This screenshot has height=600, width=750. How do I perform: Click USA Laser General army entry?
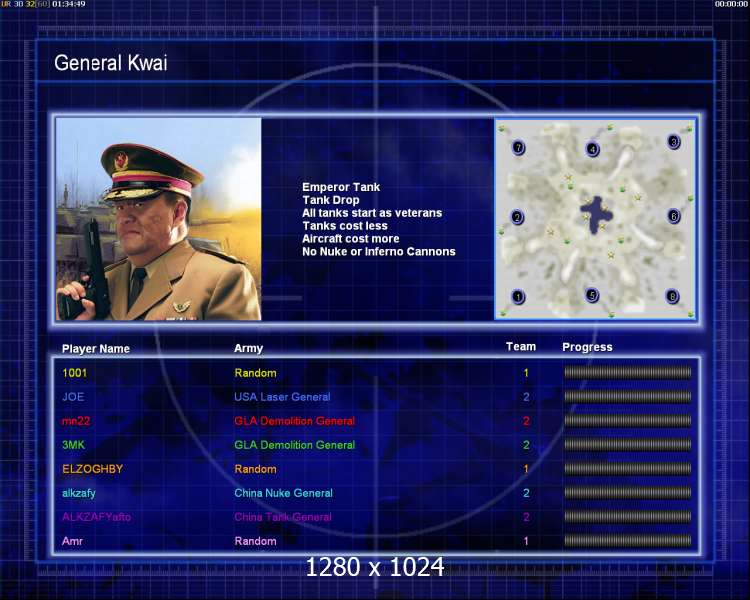(x=282, y=397)
